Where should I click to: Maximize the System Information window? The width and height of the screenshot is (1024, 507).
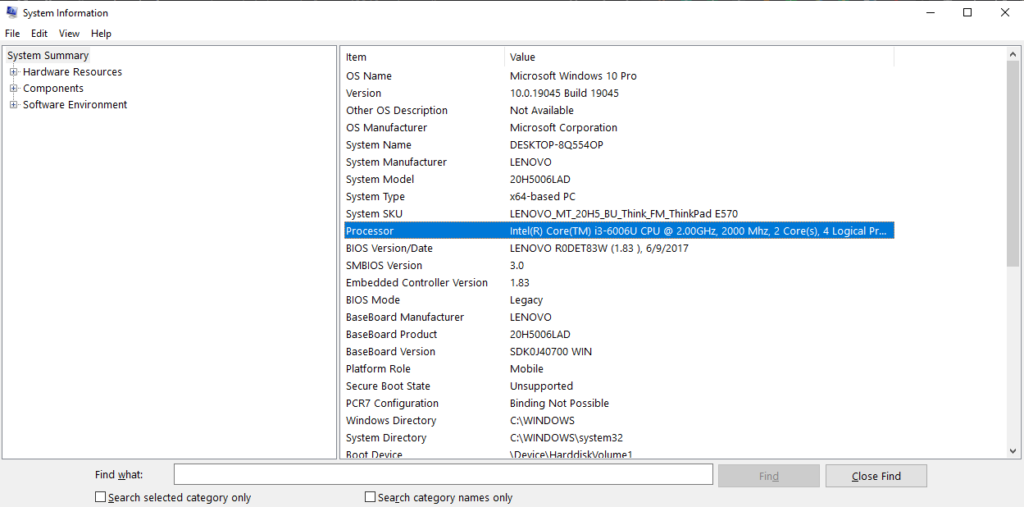click(x=967, y=12)
